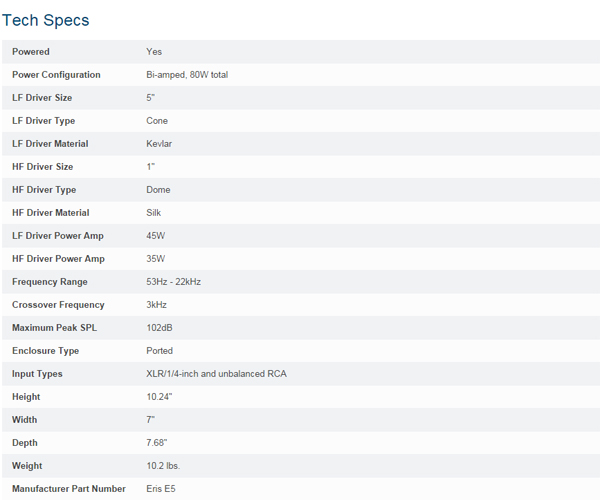Click the LF Driver Power Amp label
This screenshot has width=600, height=500.
point(58,236)
